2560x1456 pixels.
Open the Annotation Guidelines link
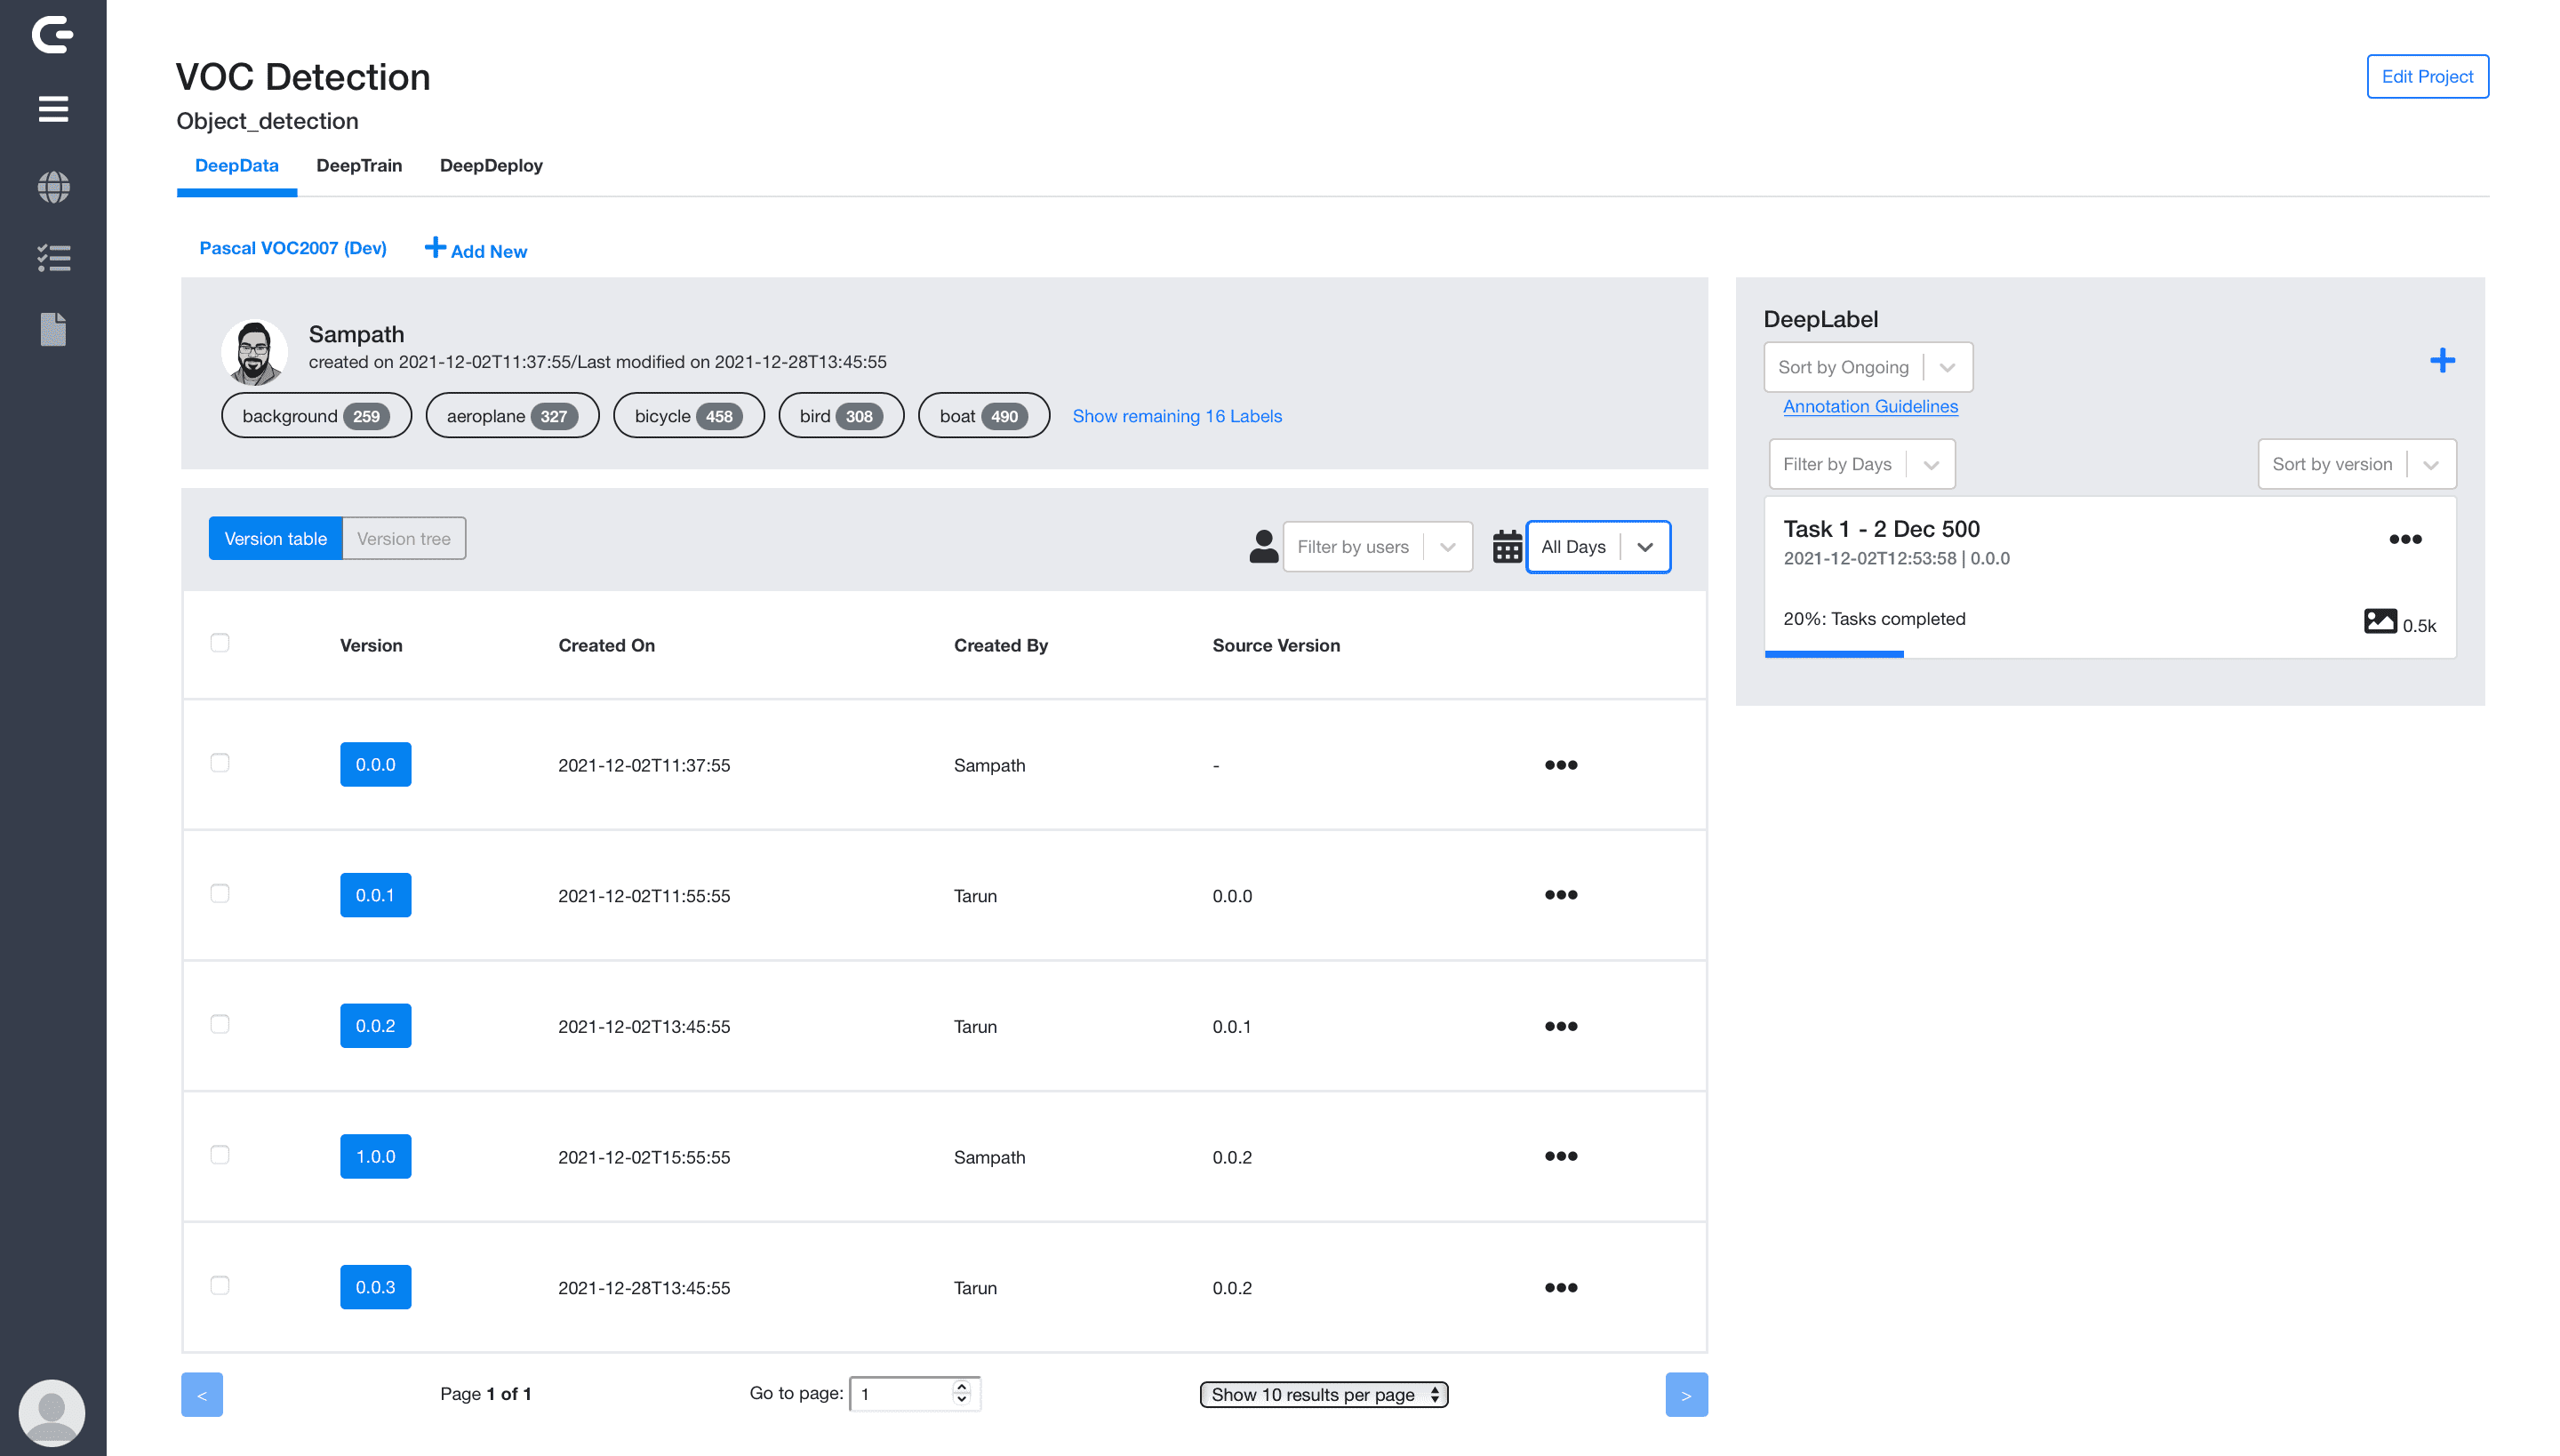[1870, 406]
